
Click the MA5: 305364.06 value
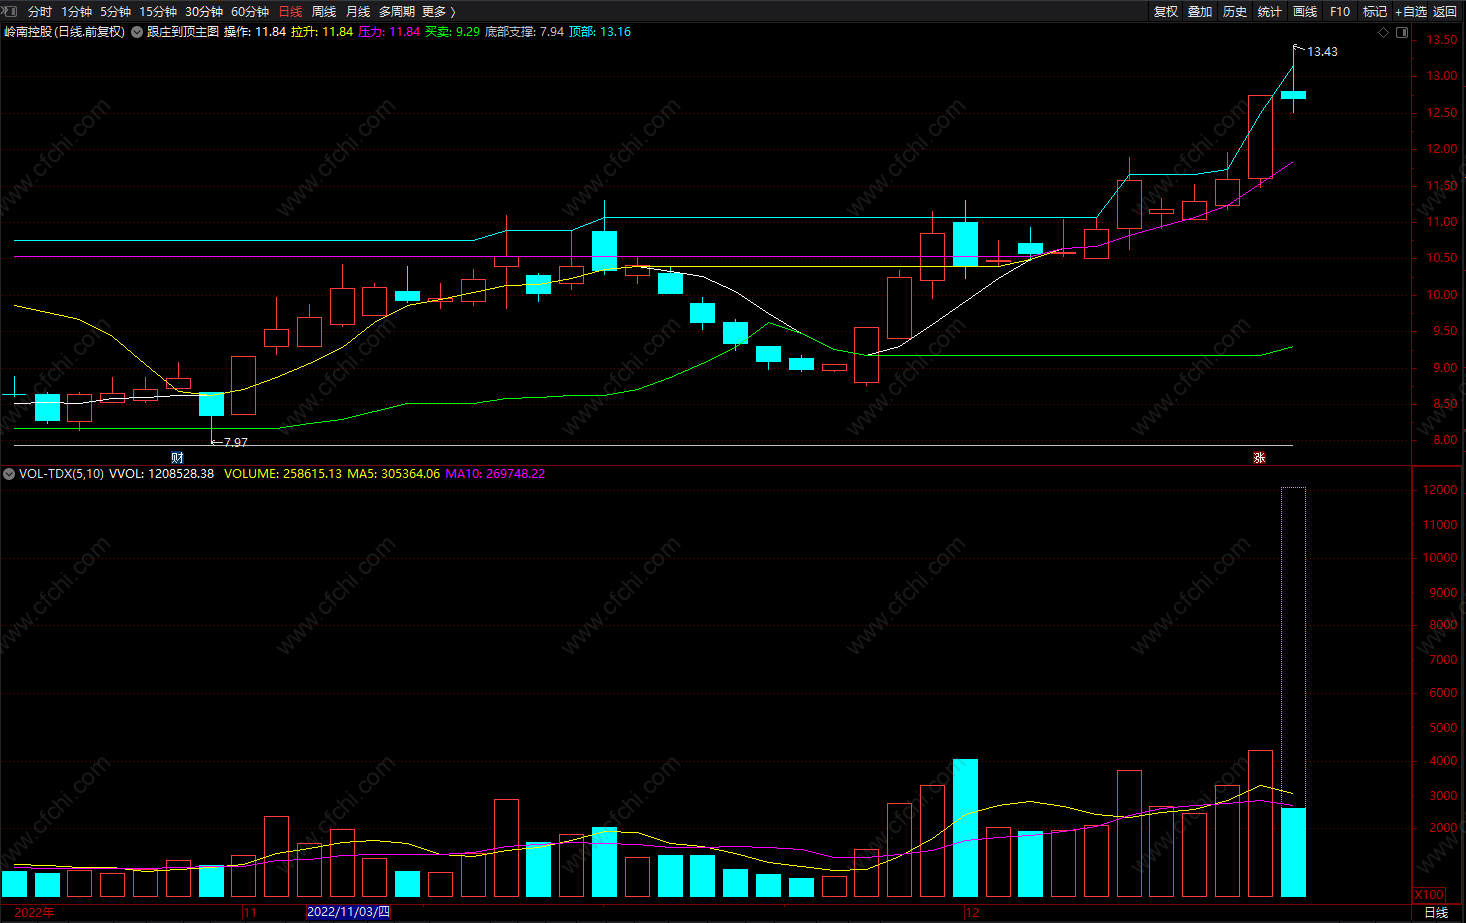[x=393, y=474]
